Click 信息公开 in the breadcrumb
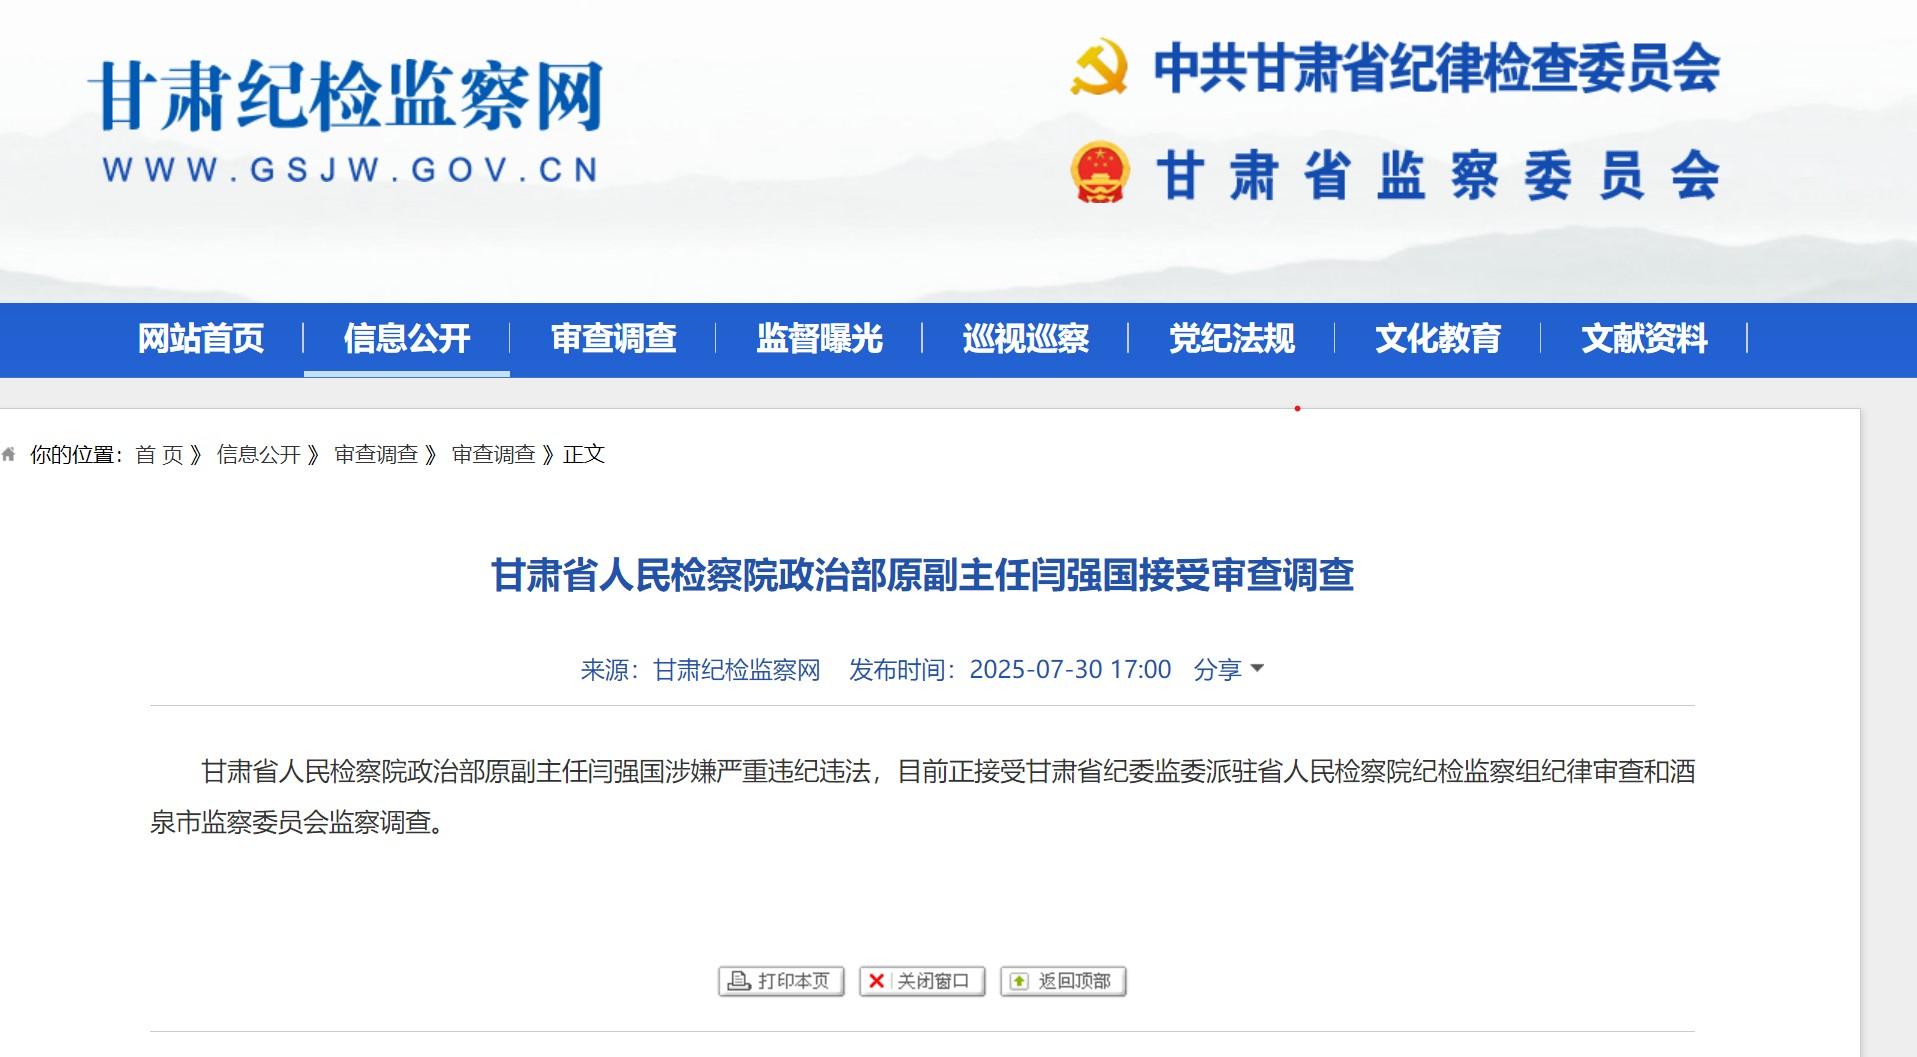Screen dimensions: 1917x1057 [x=258, y=455]
